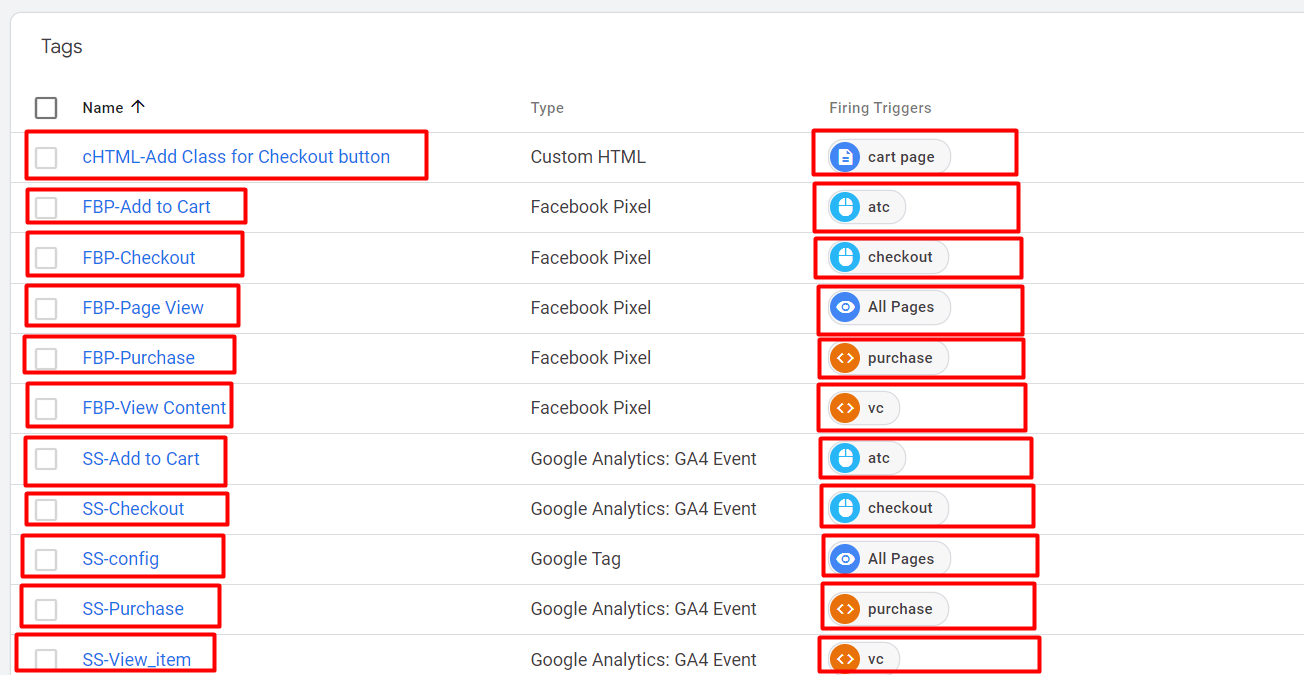1304x675 pixels.
Task: Open the FBP-View Content tag
Action: point(154,408)
